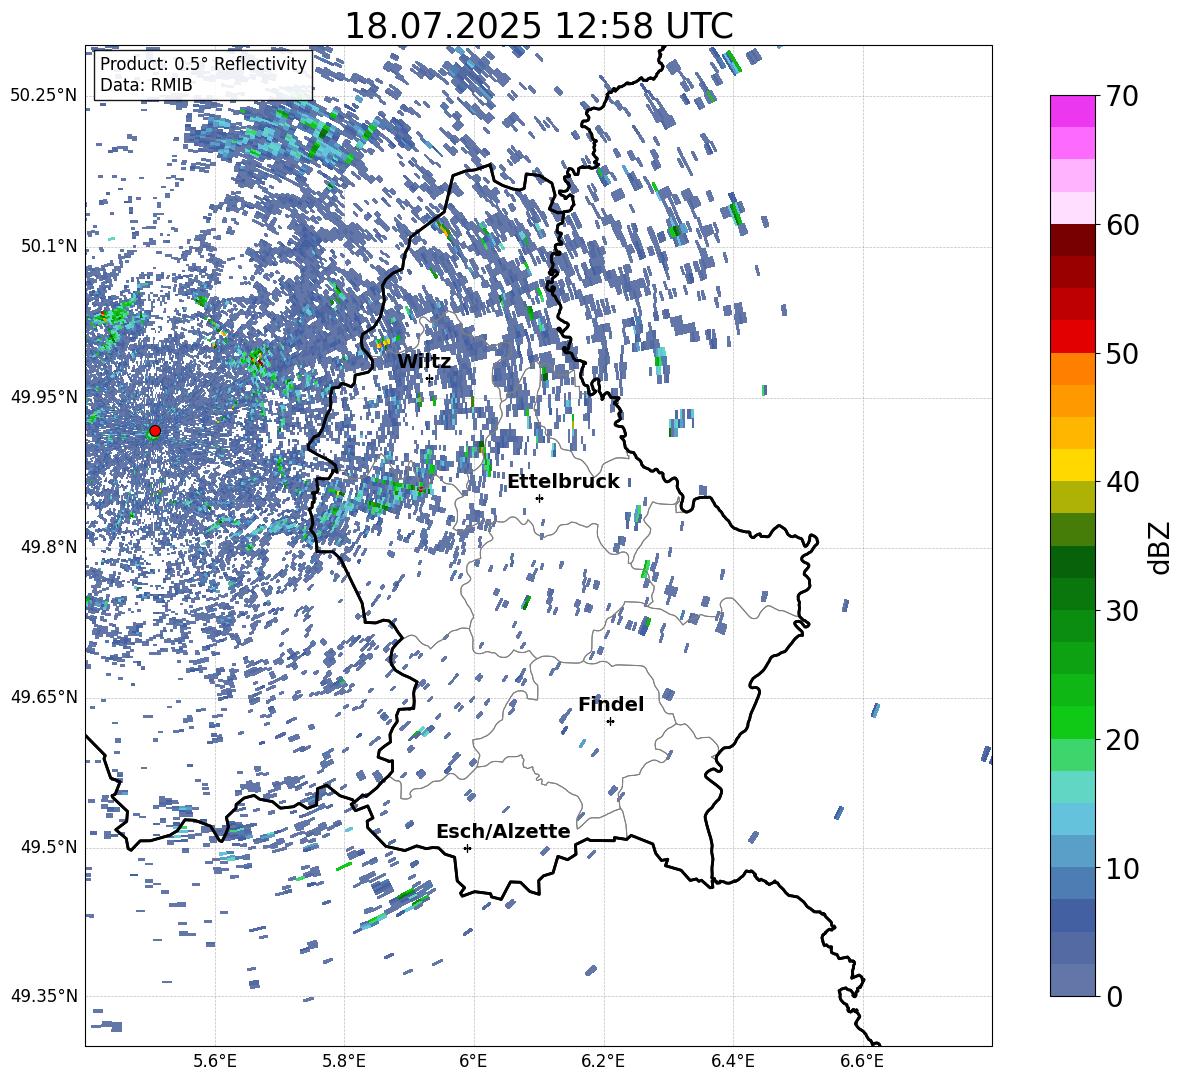Click the 49.95°N latitude label
This screenshot has width=1184, height=1081.
44,396
